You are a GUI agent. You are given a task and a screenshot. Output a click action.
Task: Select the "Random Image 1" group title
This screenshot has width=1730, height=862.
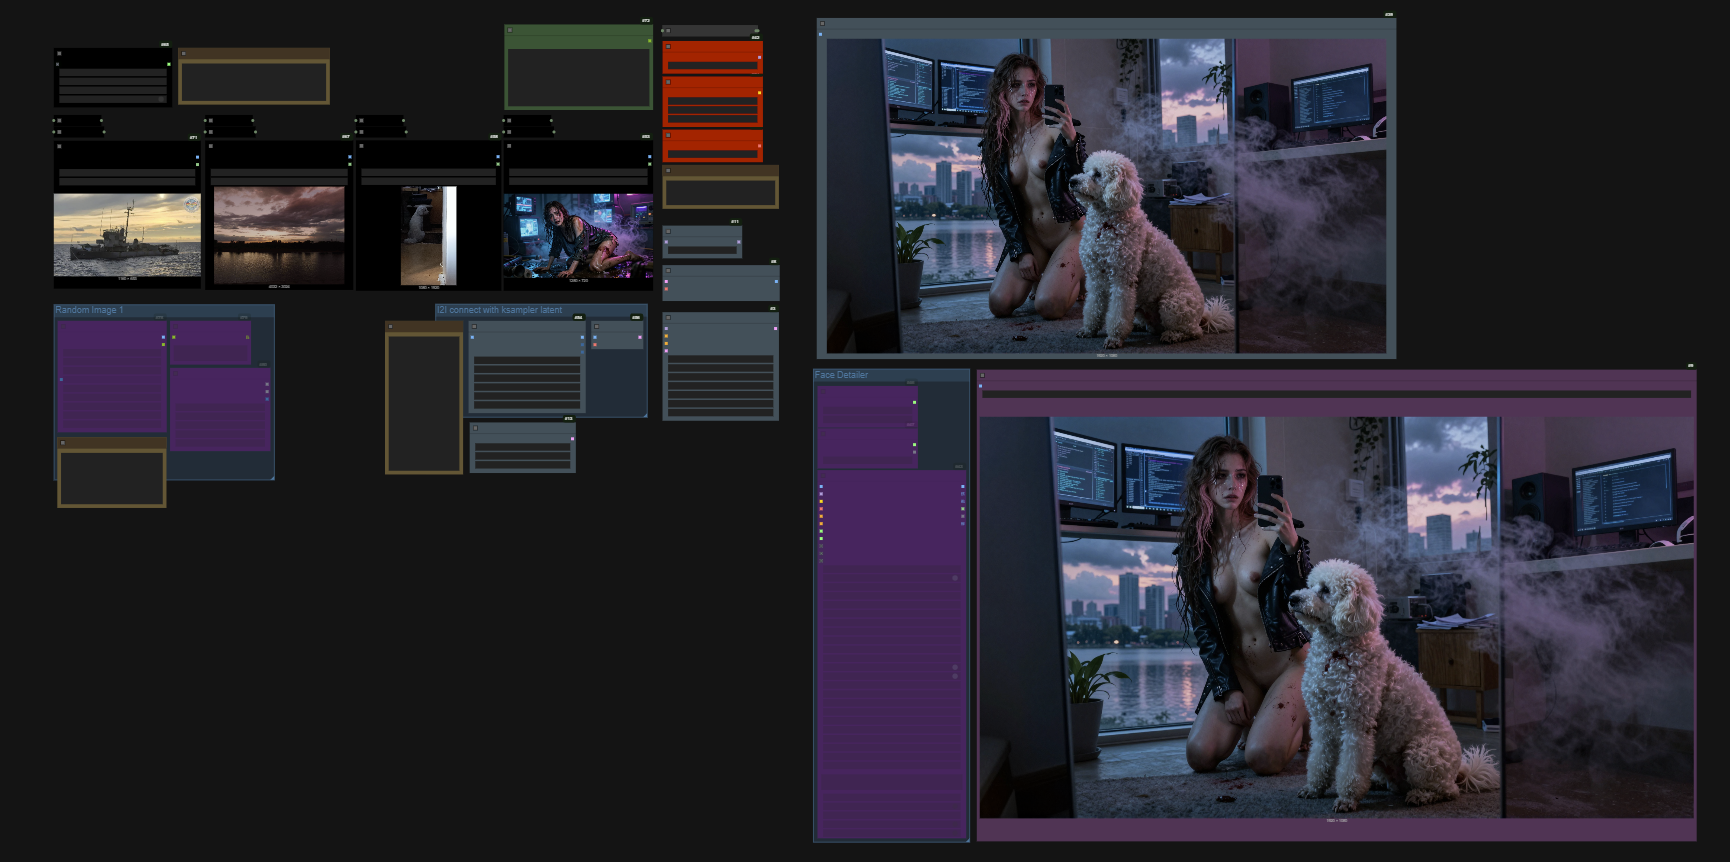(x=90, y=310)
